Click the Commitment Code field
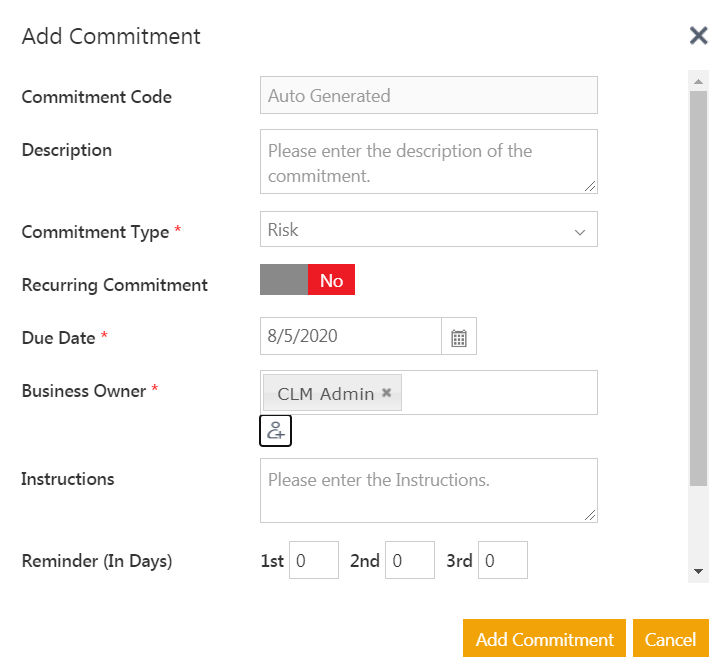Screen dimensions: 724x665 (428, 96)
